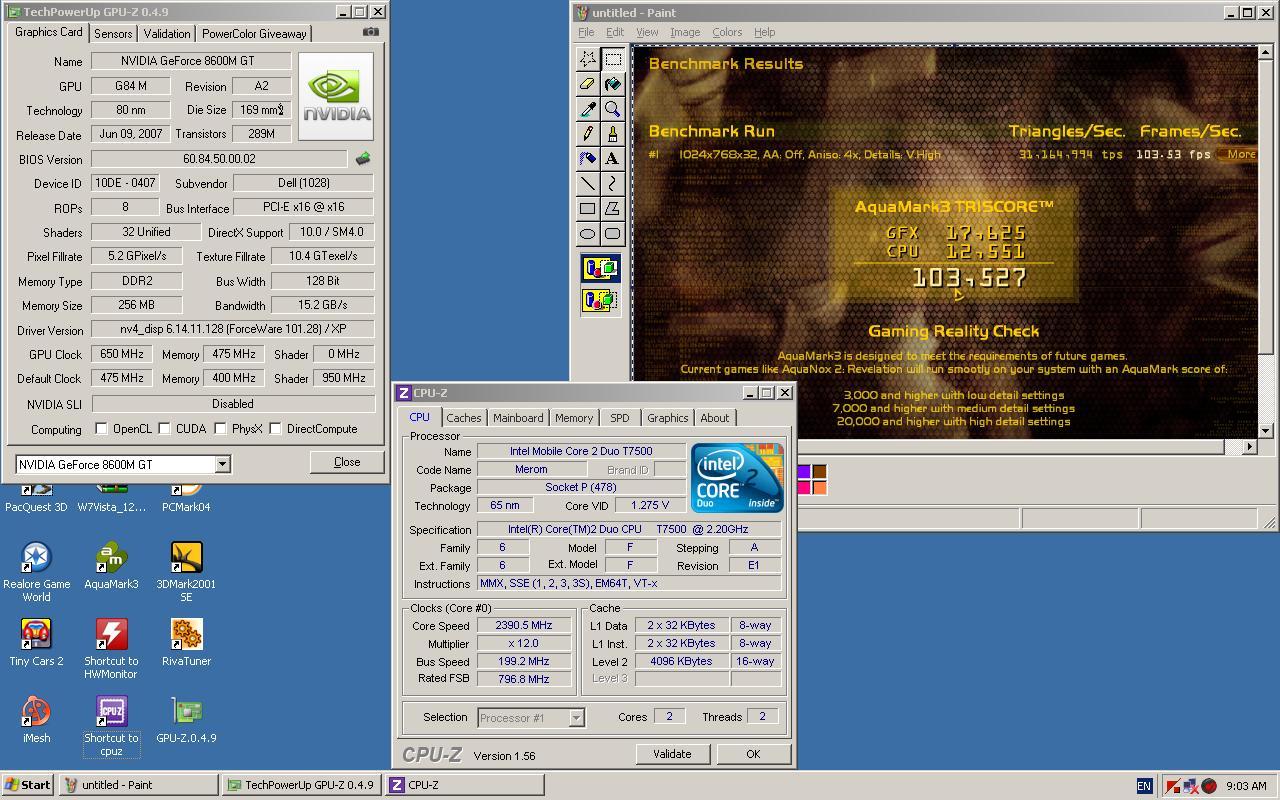The image size is (1280, 800).
Task: Select the Polygon shape tool
Action: point(612,209)
